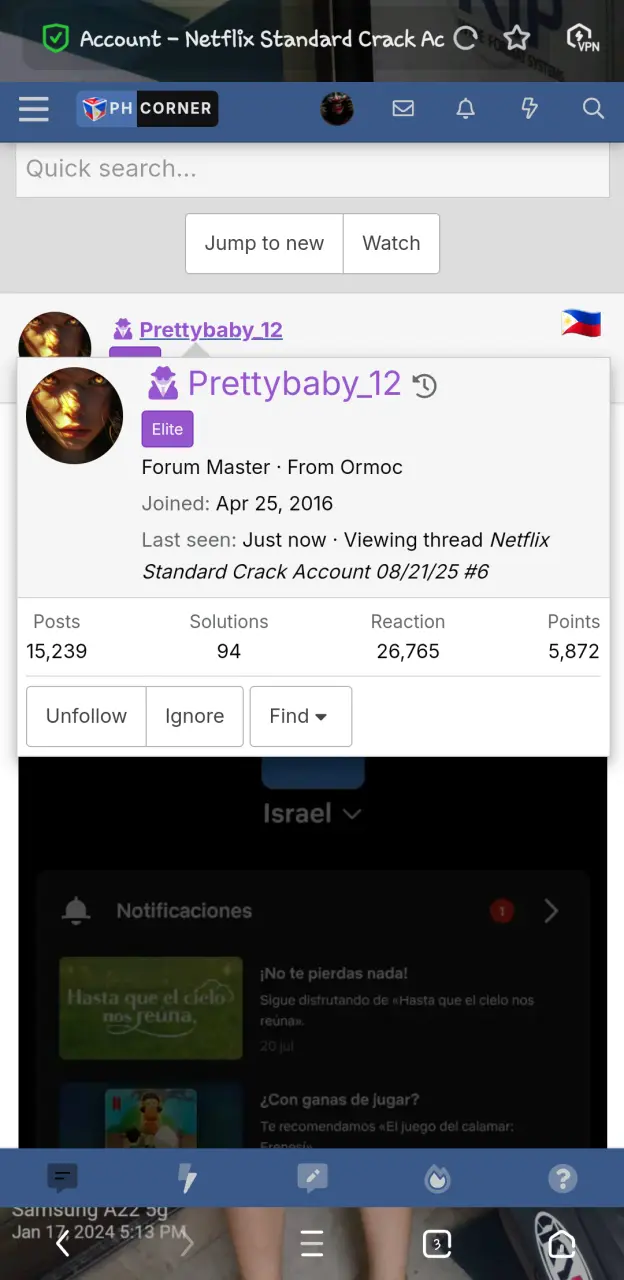Jump to new posts
Screen dimensions: 624x1280
pos(264,243)
